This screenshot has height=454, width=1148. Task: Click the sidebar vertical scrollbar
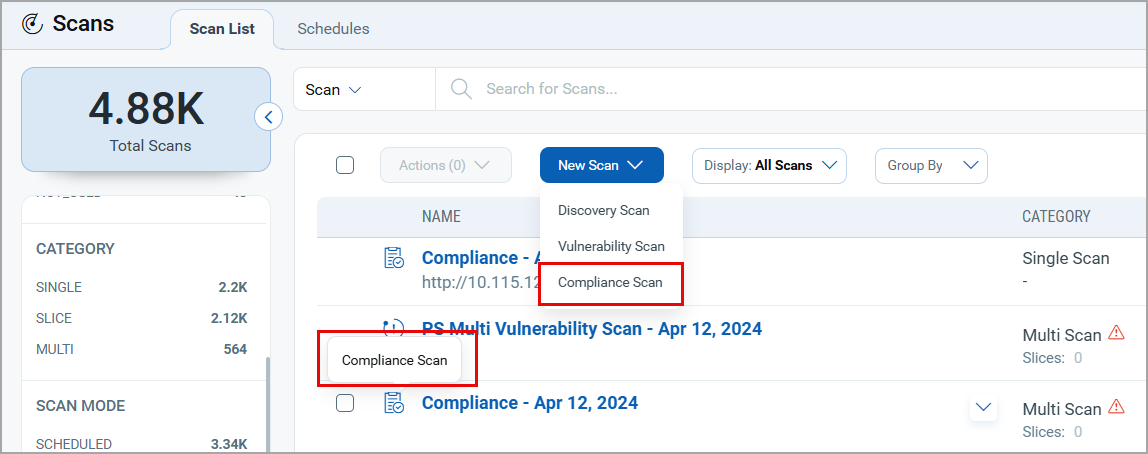point(267,403)
